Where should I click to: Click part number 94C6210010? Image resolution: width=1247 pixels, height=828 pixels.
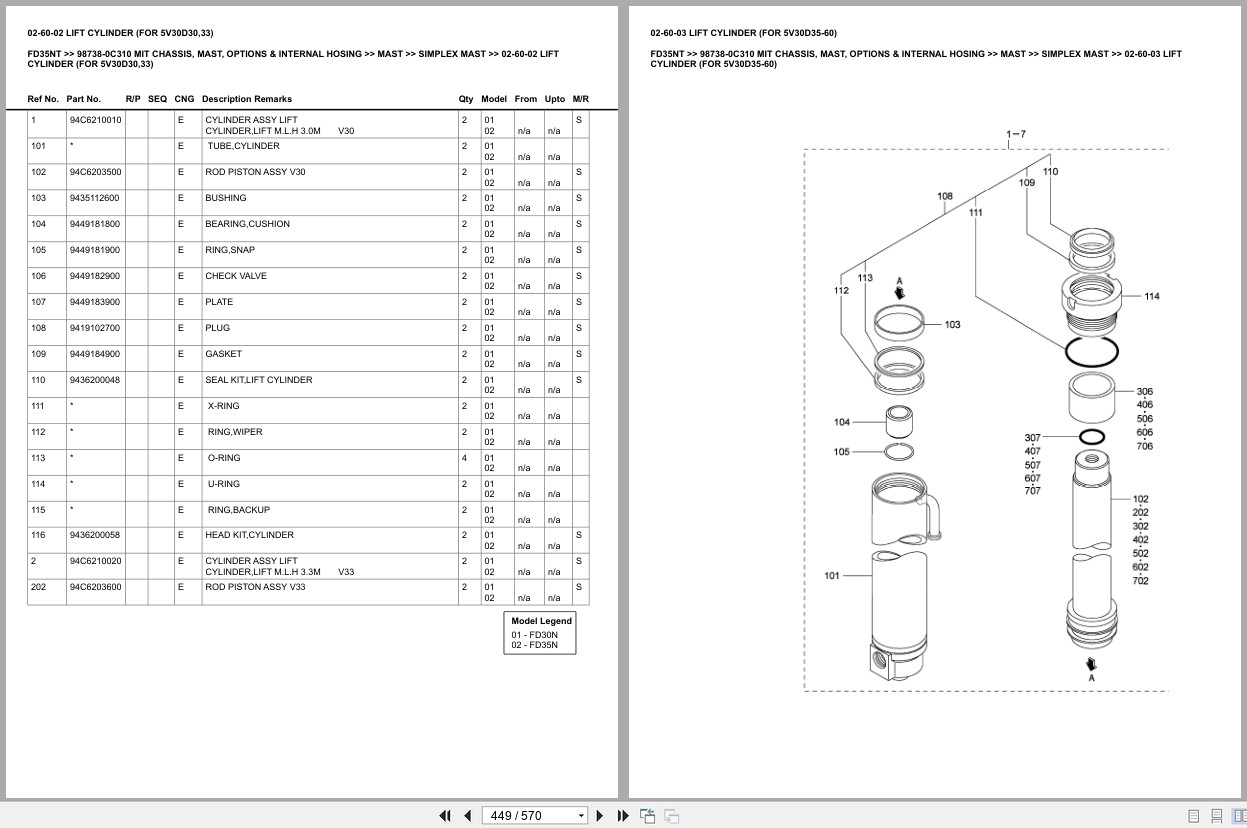[95, 120]
